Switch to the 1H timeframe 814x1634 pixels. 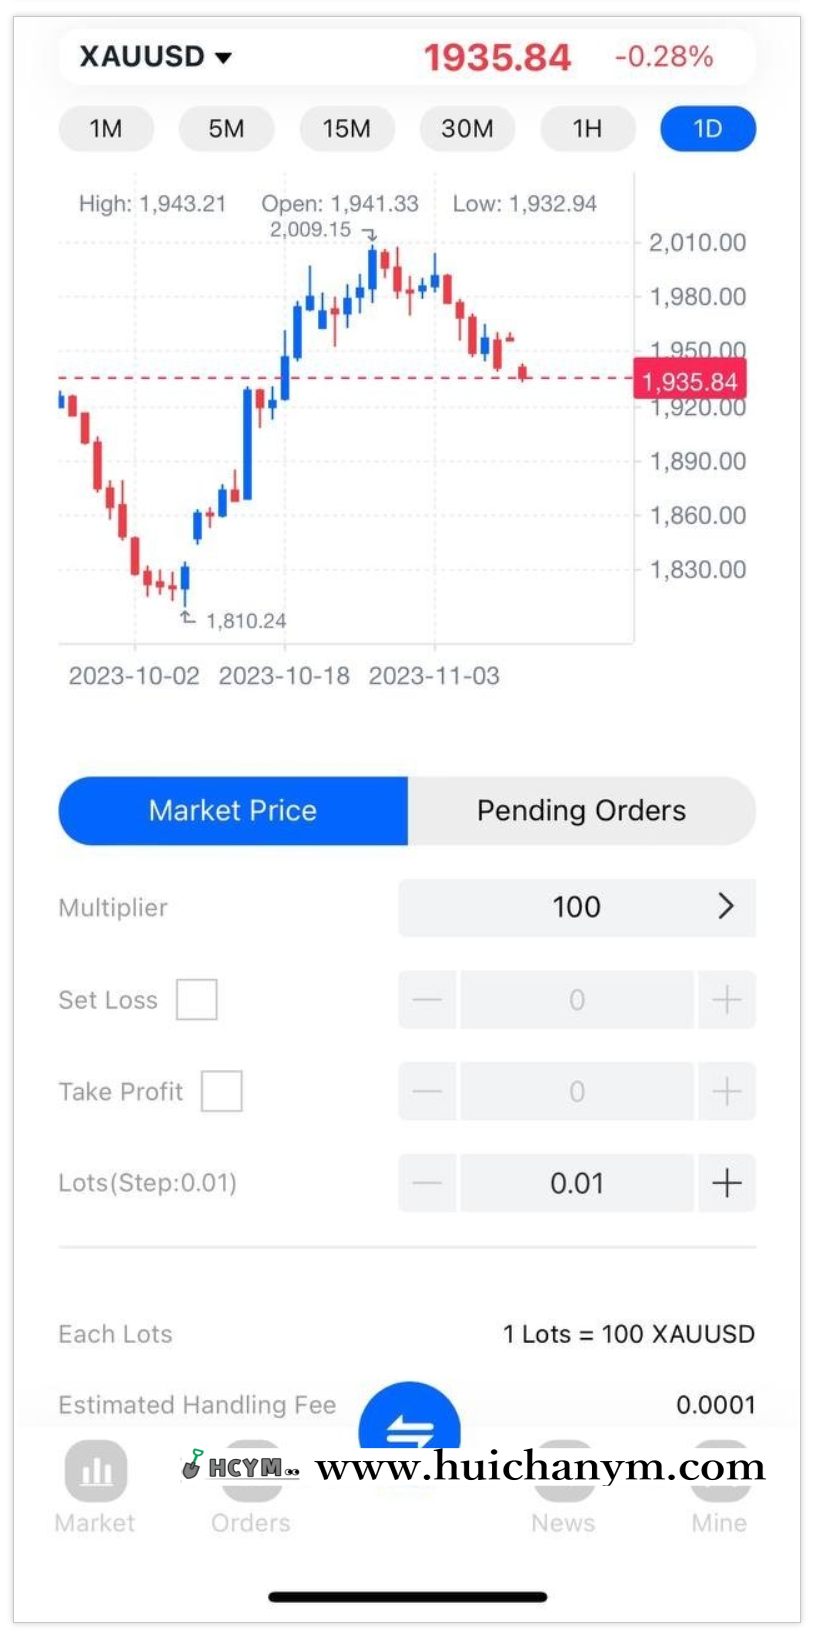[587, 129]
